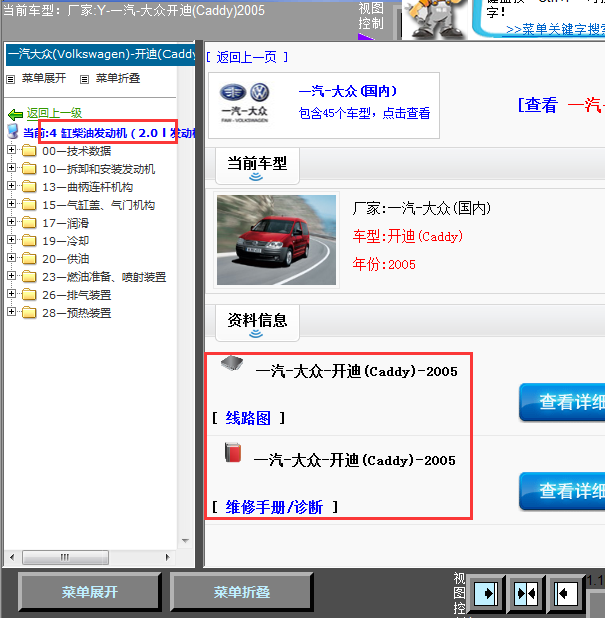Click the red book icon for repair manual
The height and width of the screenshot is (618, 605).
(233, 452)
